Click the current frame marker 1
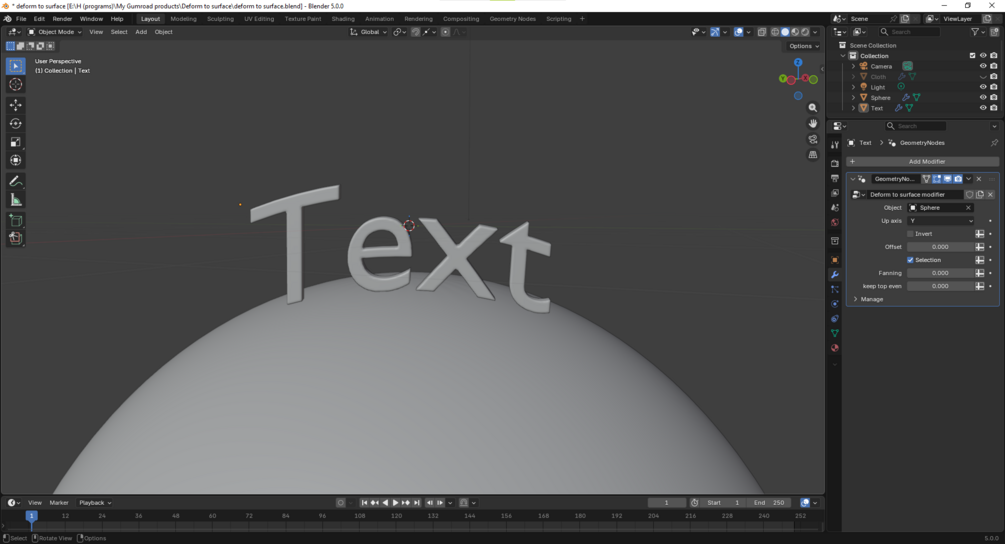The height and width of the screenshot is (544, 1005). (x=31, y=515)
